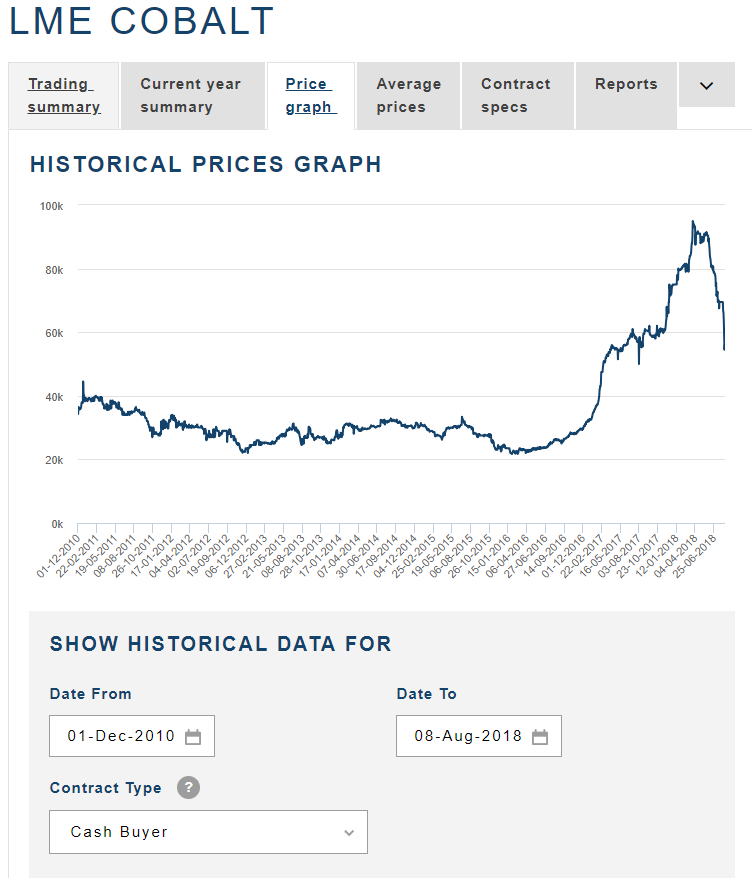Click the Contract Type label
The image size is (752, 878).
106,788
